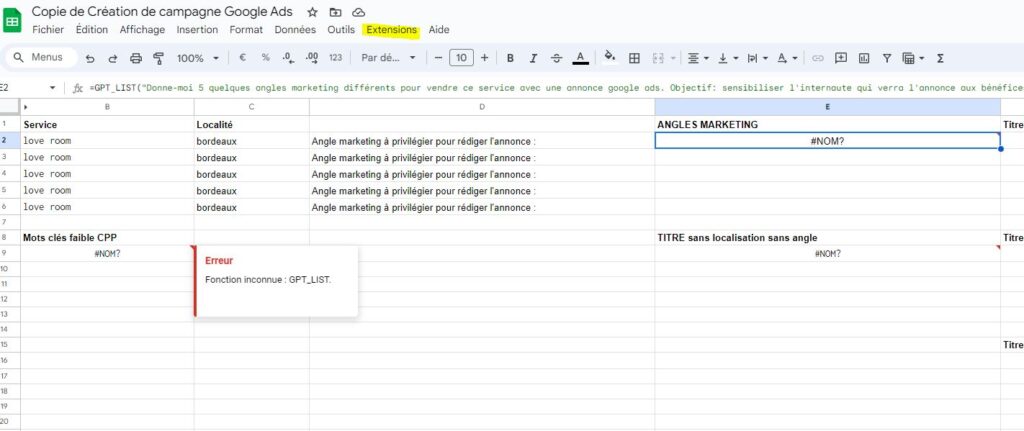Image resolution: width=1024 pixels, height=431 pixels.
Task: Click the insert chart icon
Action: pos(863,58)
